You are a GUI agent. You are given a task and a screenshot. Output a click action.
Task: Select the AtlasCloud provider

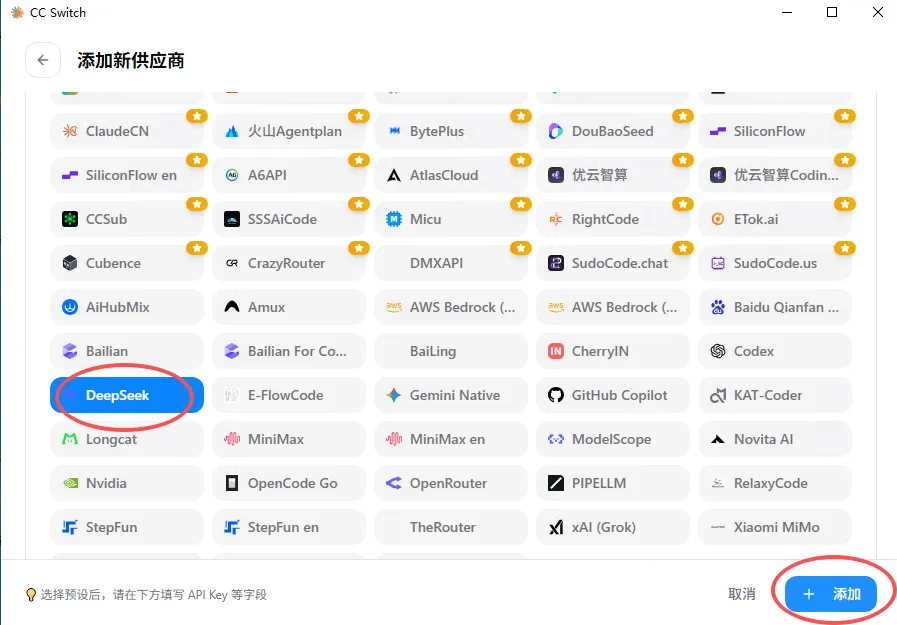coord(451,175)
